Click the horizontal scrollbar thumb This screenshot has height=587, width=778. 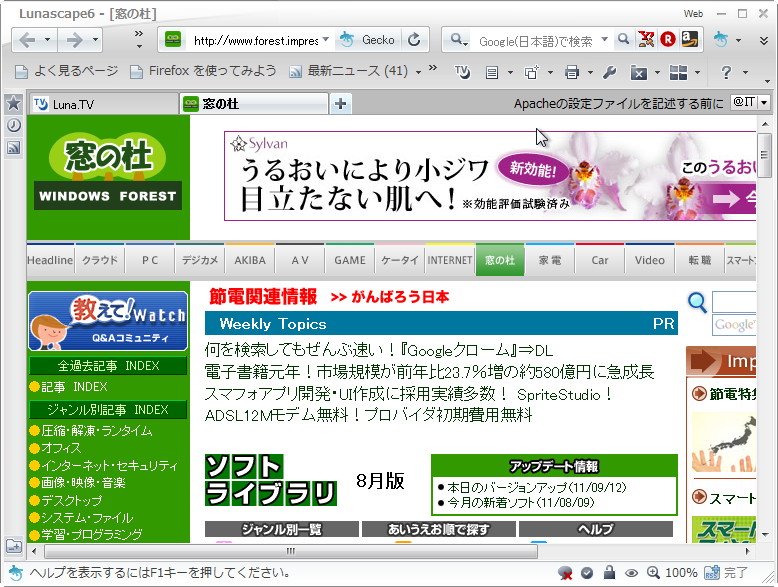click(291, 551)
